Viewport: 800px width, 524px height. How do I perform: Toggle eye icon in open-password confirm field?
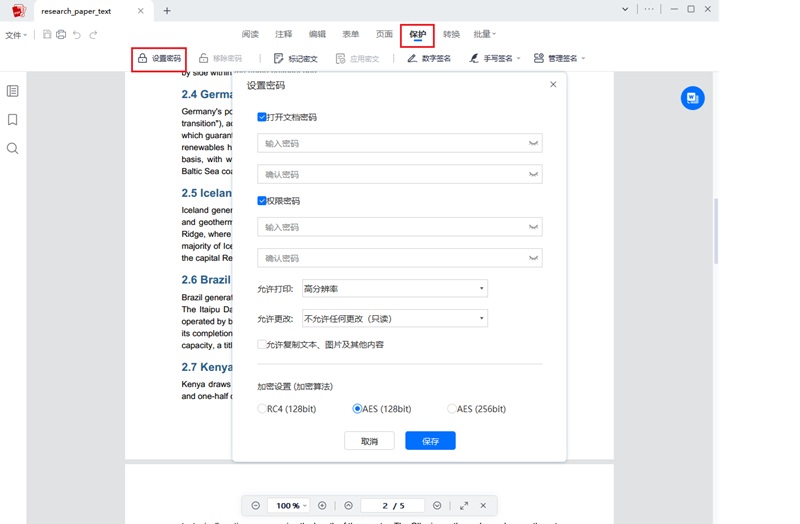[533, 174]
